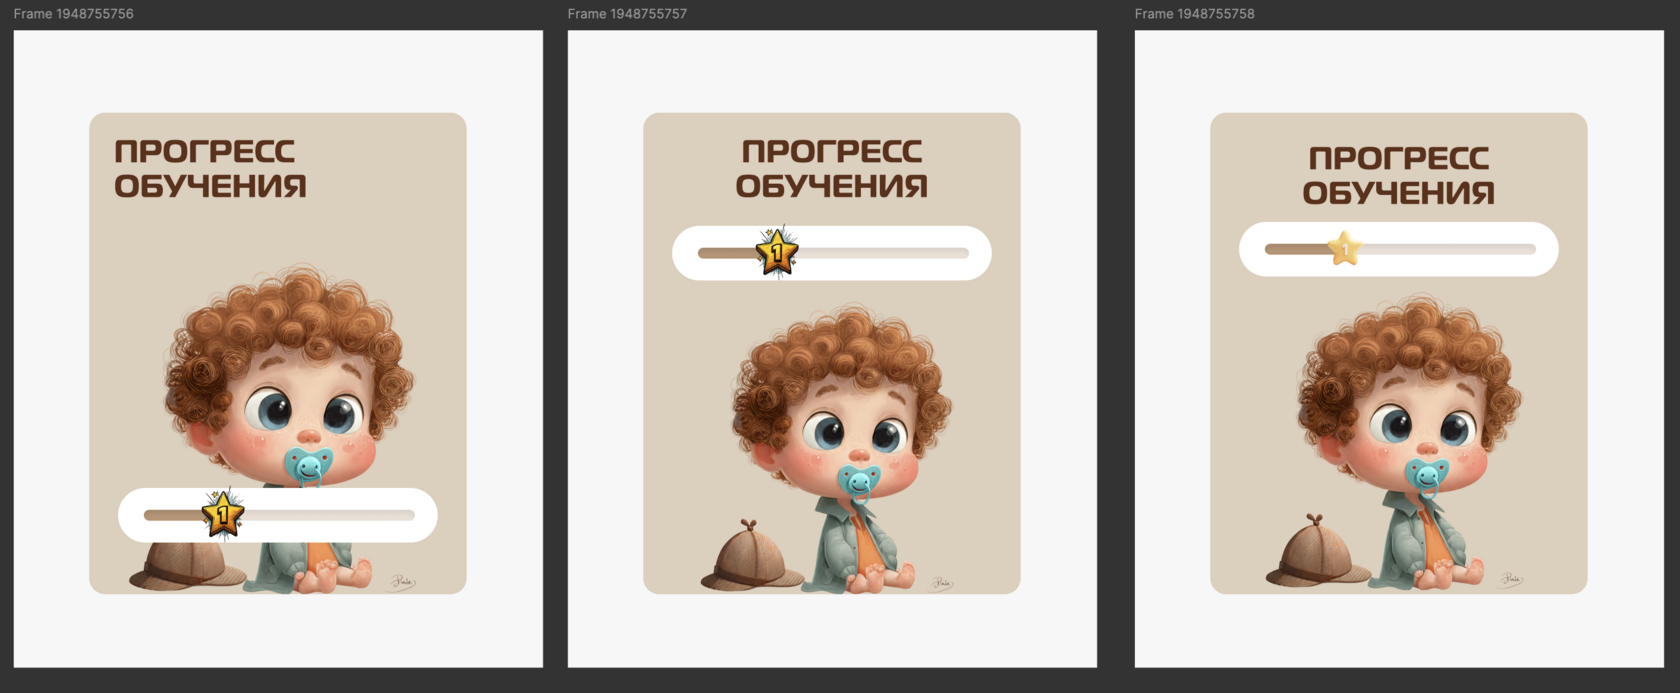Click the star badge in Frame 1948755757
The image size is (1680, 693).
[777, 252]
